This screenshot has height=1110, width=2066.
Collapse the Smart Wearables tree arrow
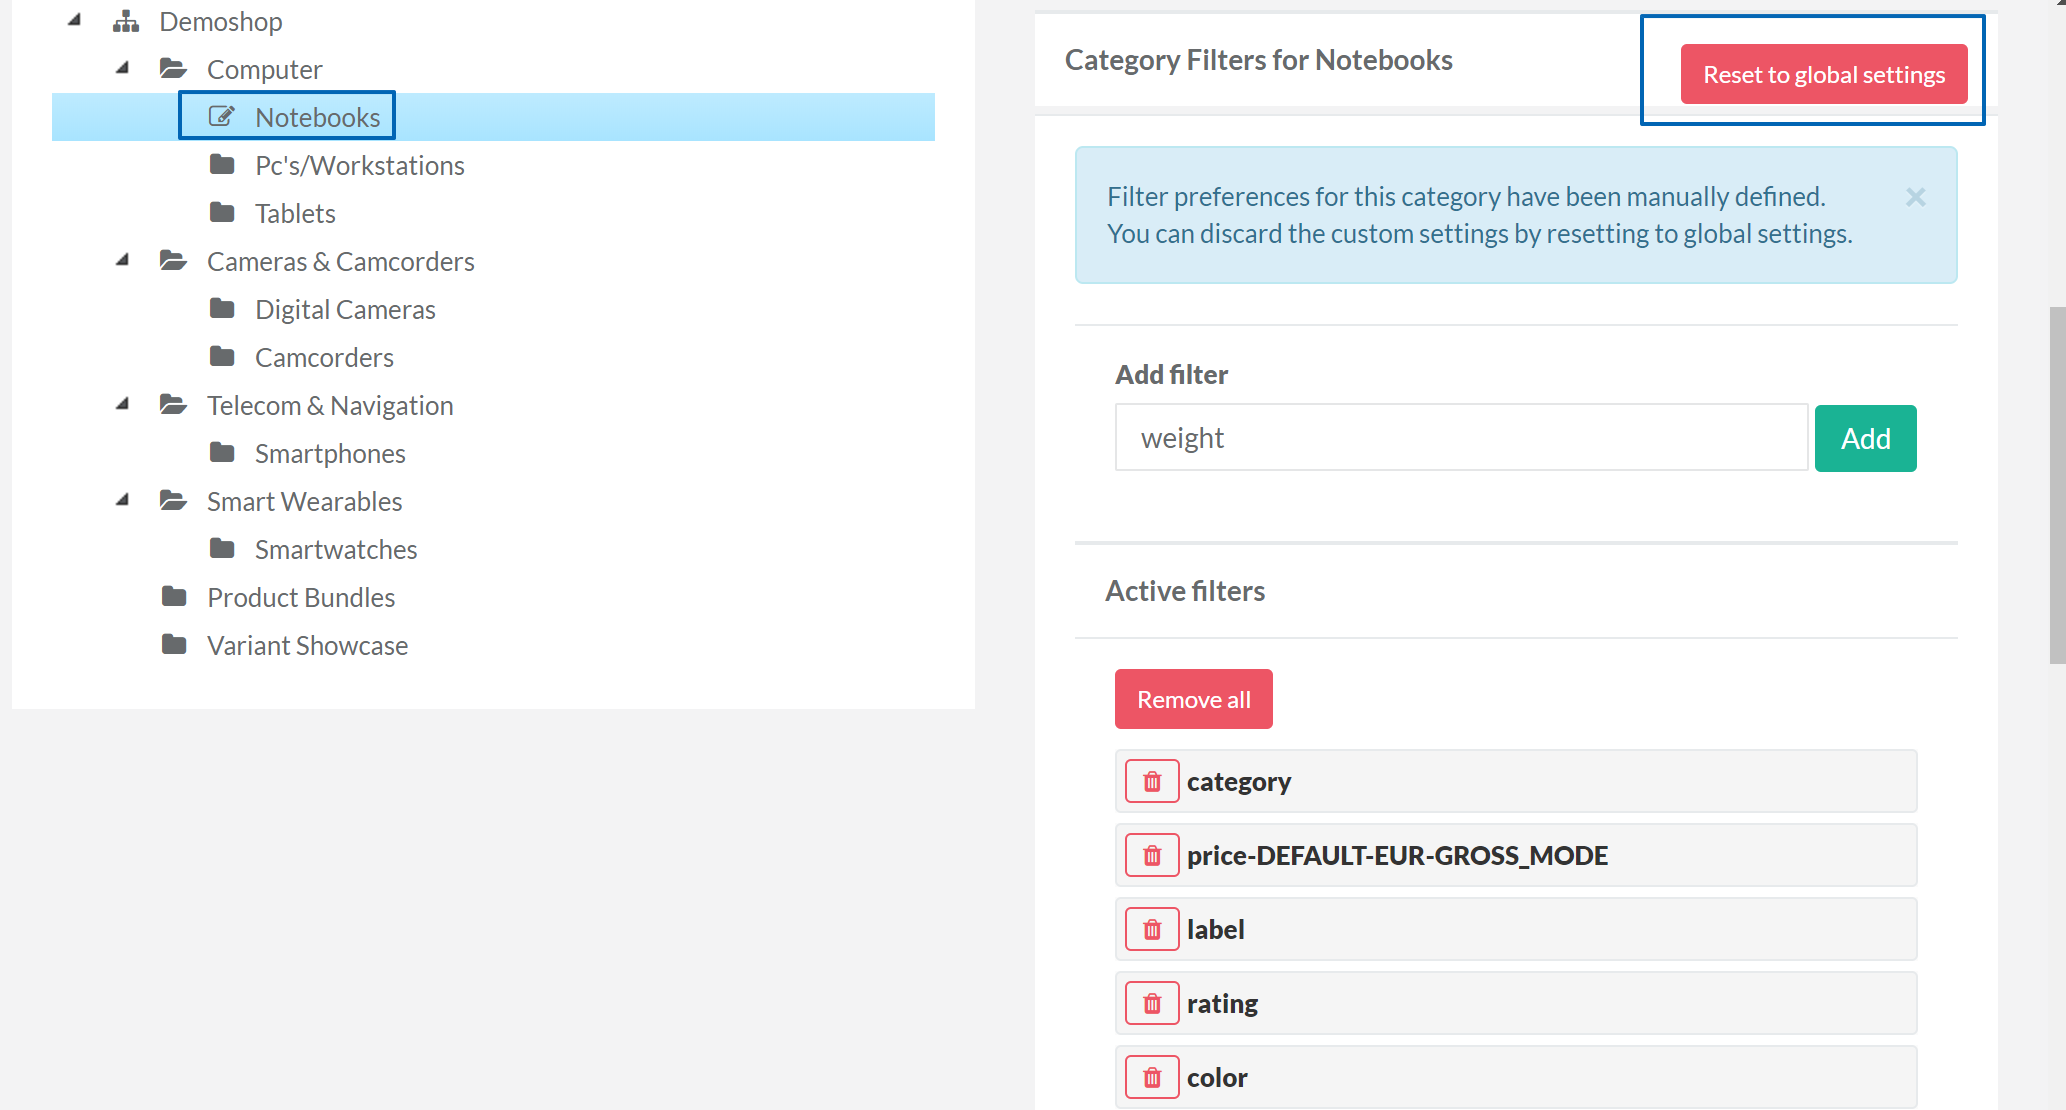point(122,500)
